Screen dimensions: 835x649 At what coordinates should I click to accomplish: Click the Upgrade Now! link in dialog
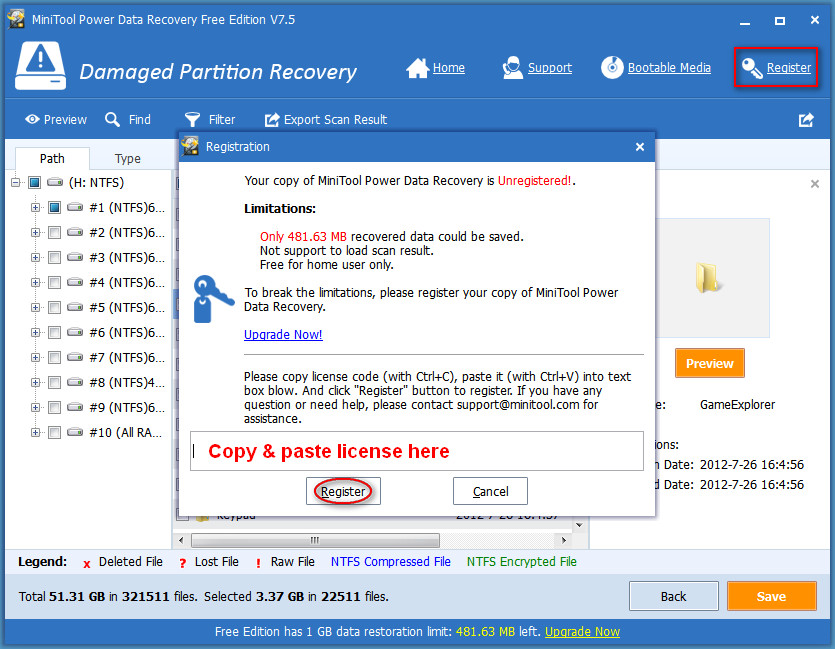click(283, 334)
